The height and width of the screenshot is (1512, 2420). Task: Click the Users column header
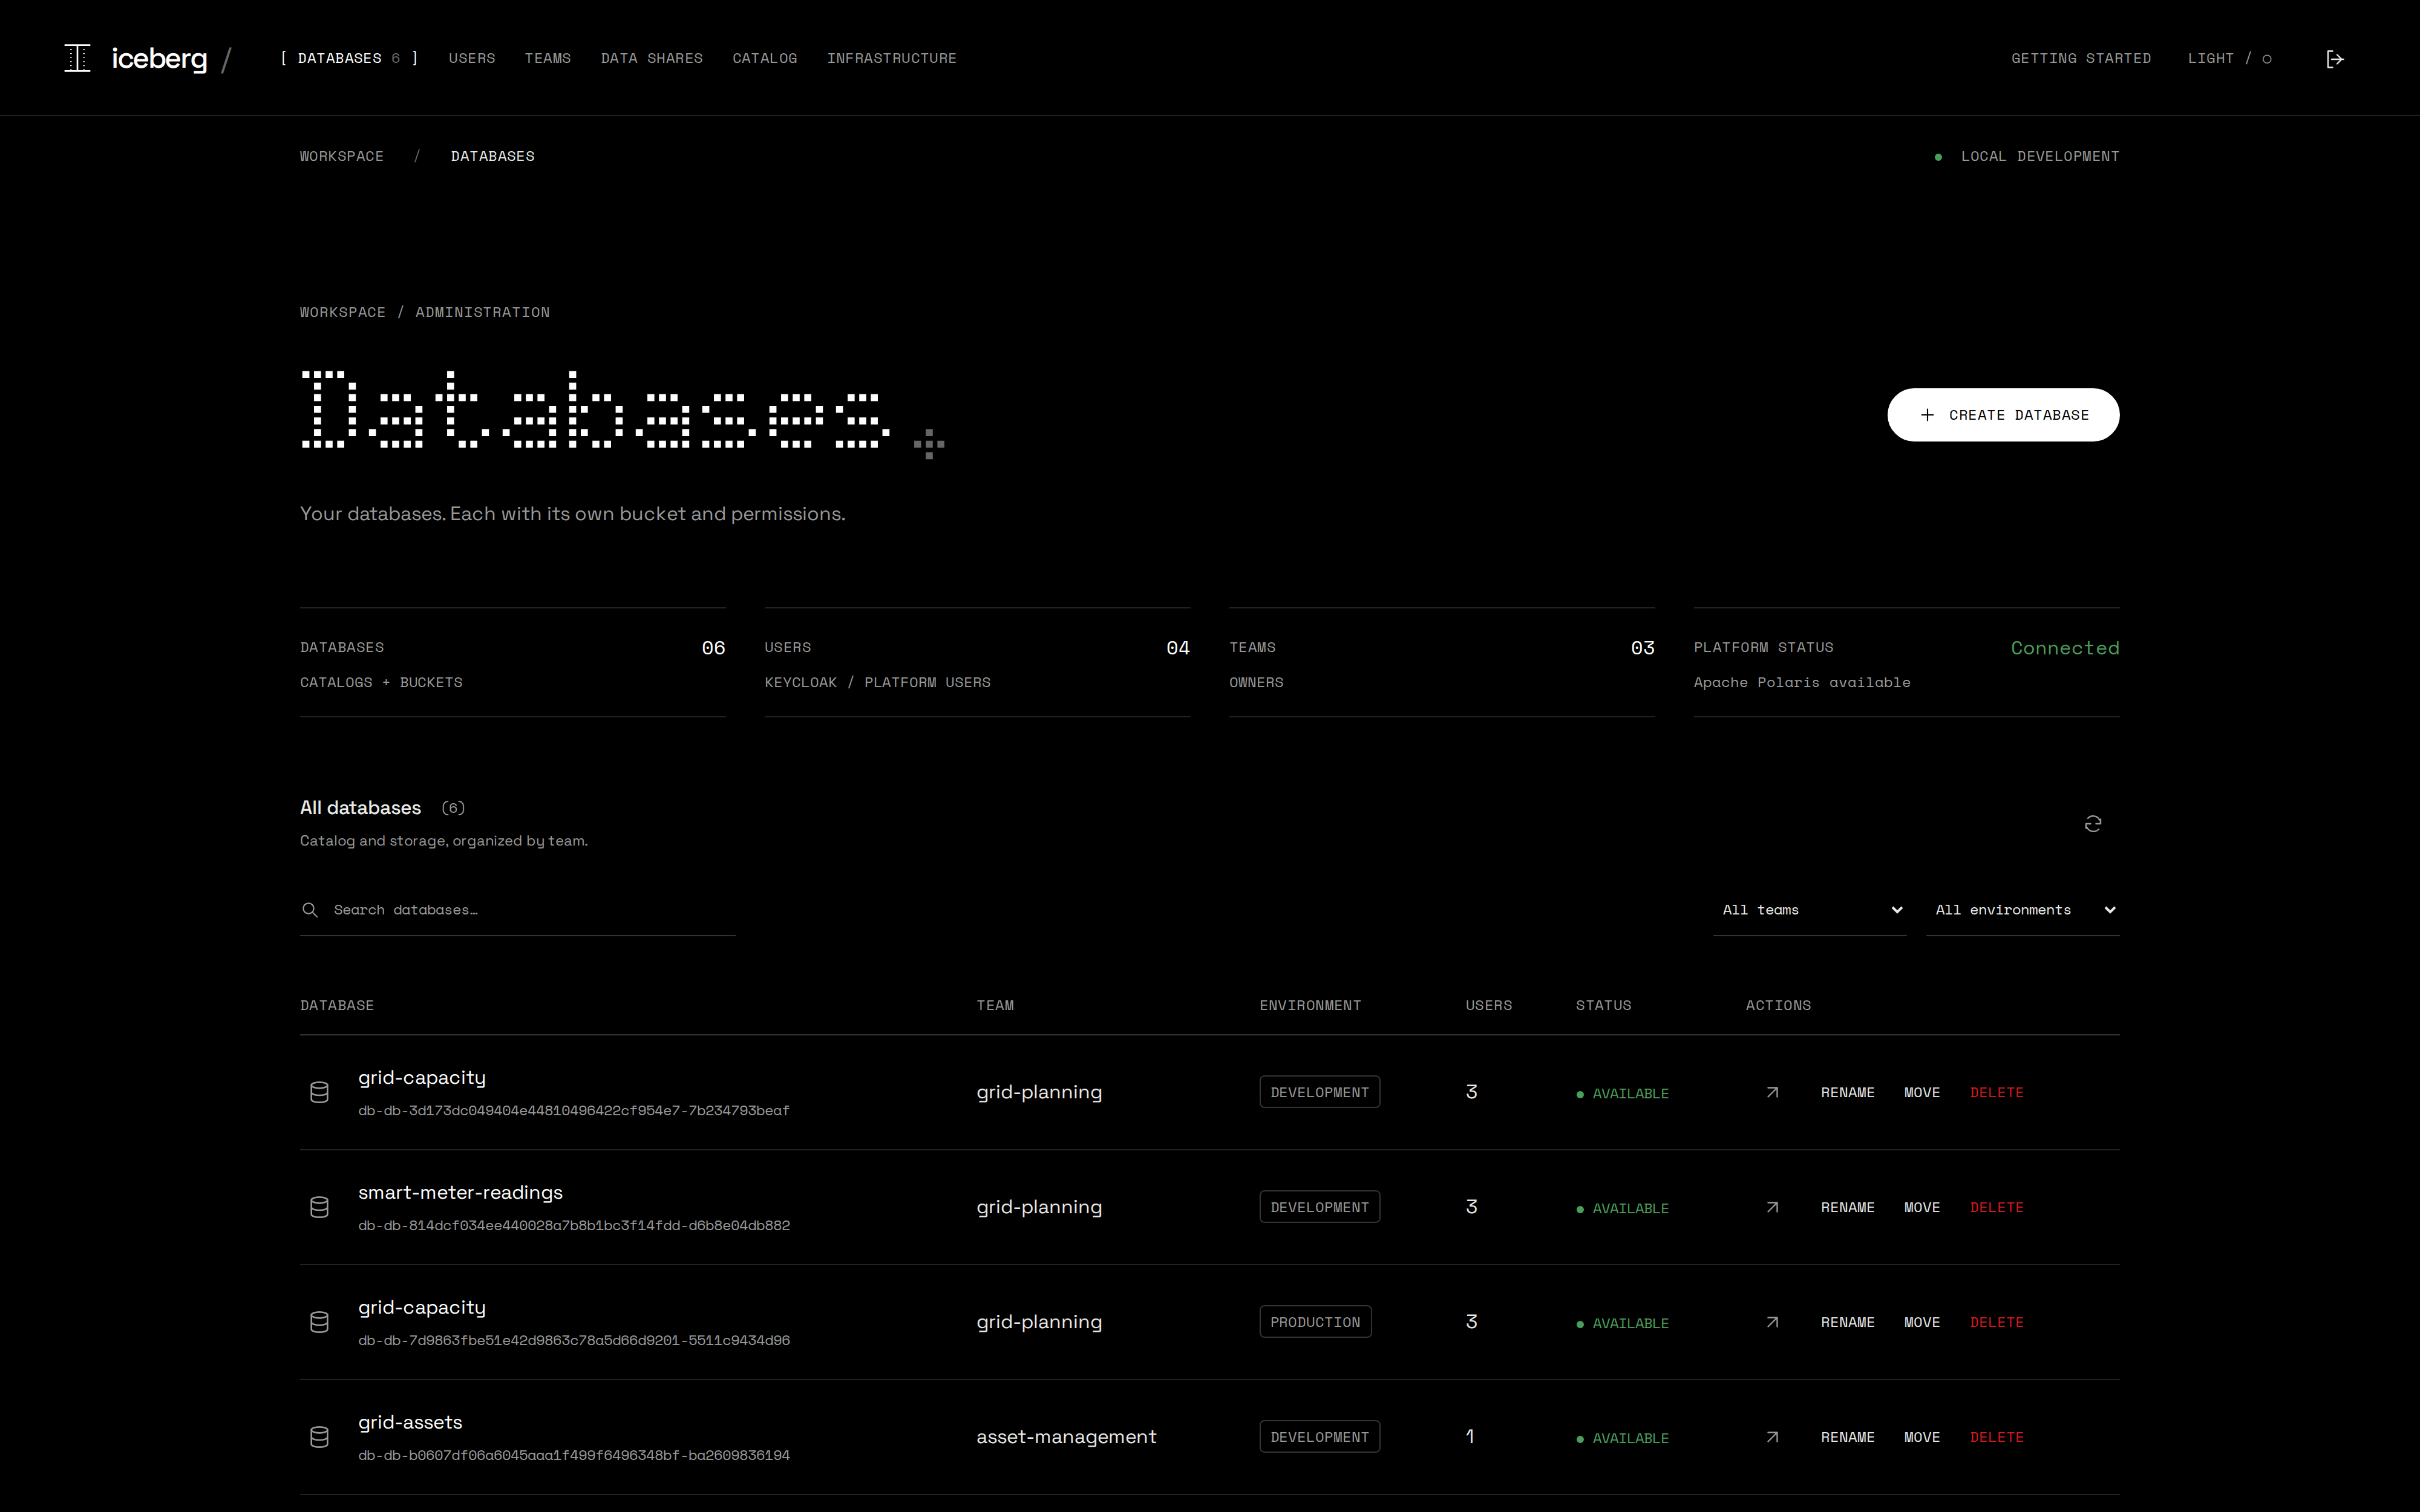click(x=1489, y=1005)
